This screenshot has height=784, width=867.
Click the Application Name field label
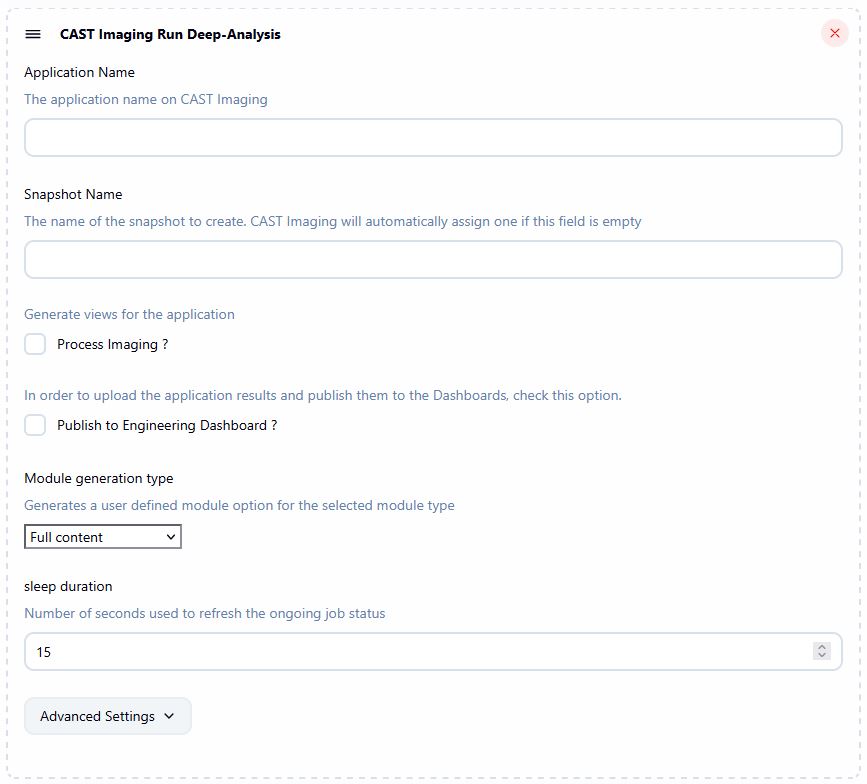[79, 72]
